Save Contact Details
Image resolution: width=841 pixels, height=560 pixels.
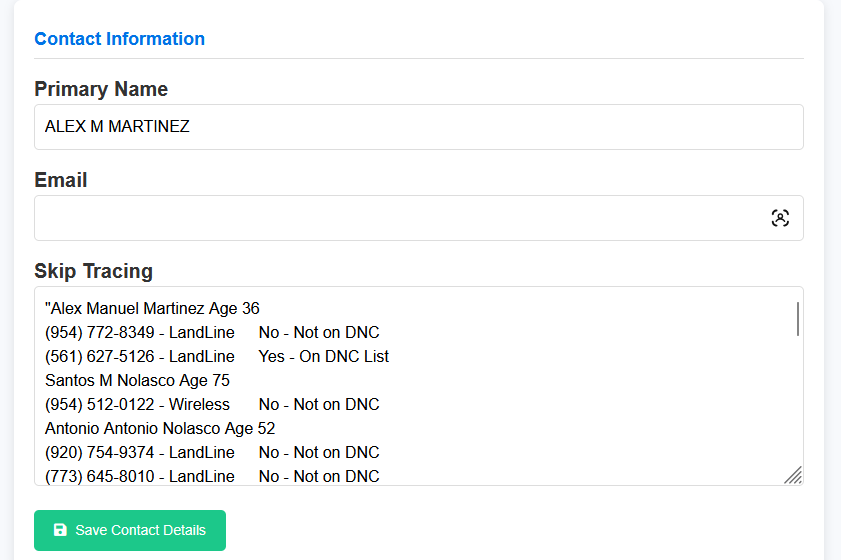(130, 530)
